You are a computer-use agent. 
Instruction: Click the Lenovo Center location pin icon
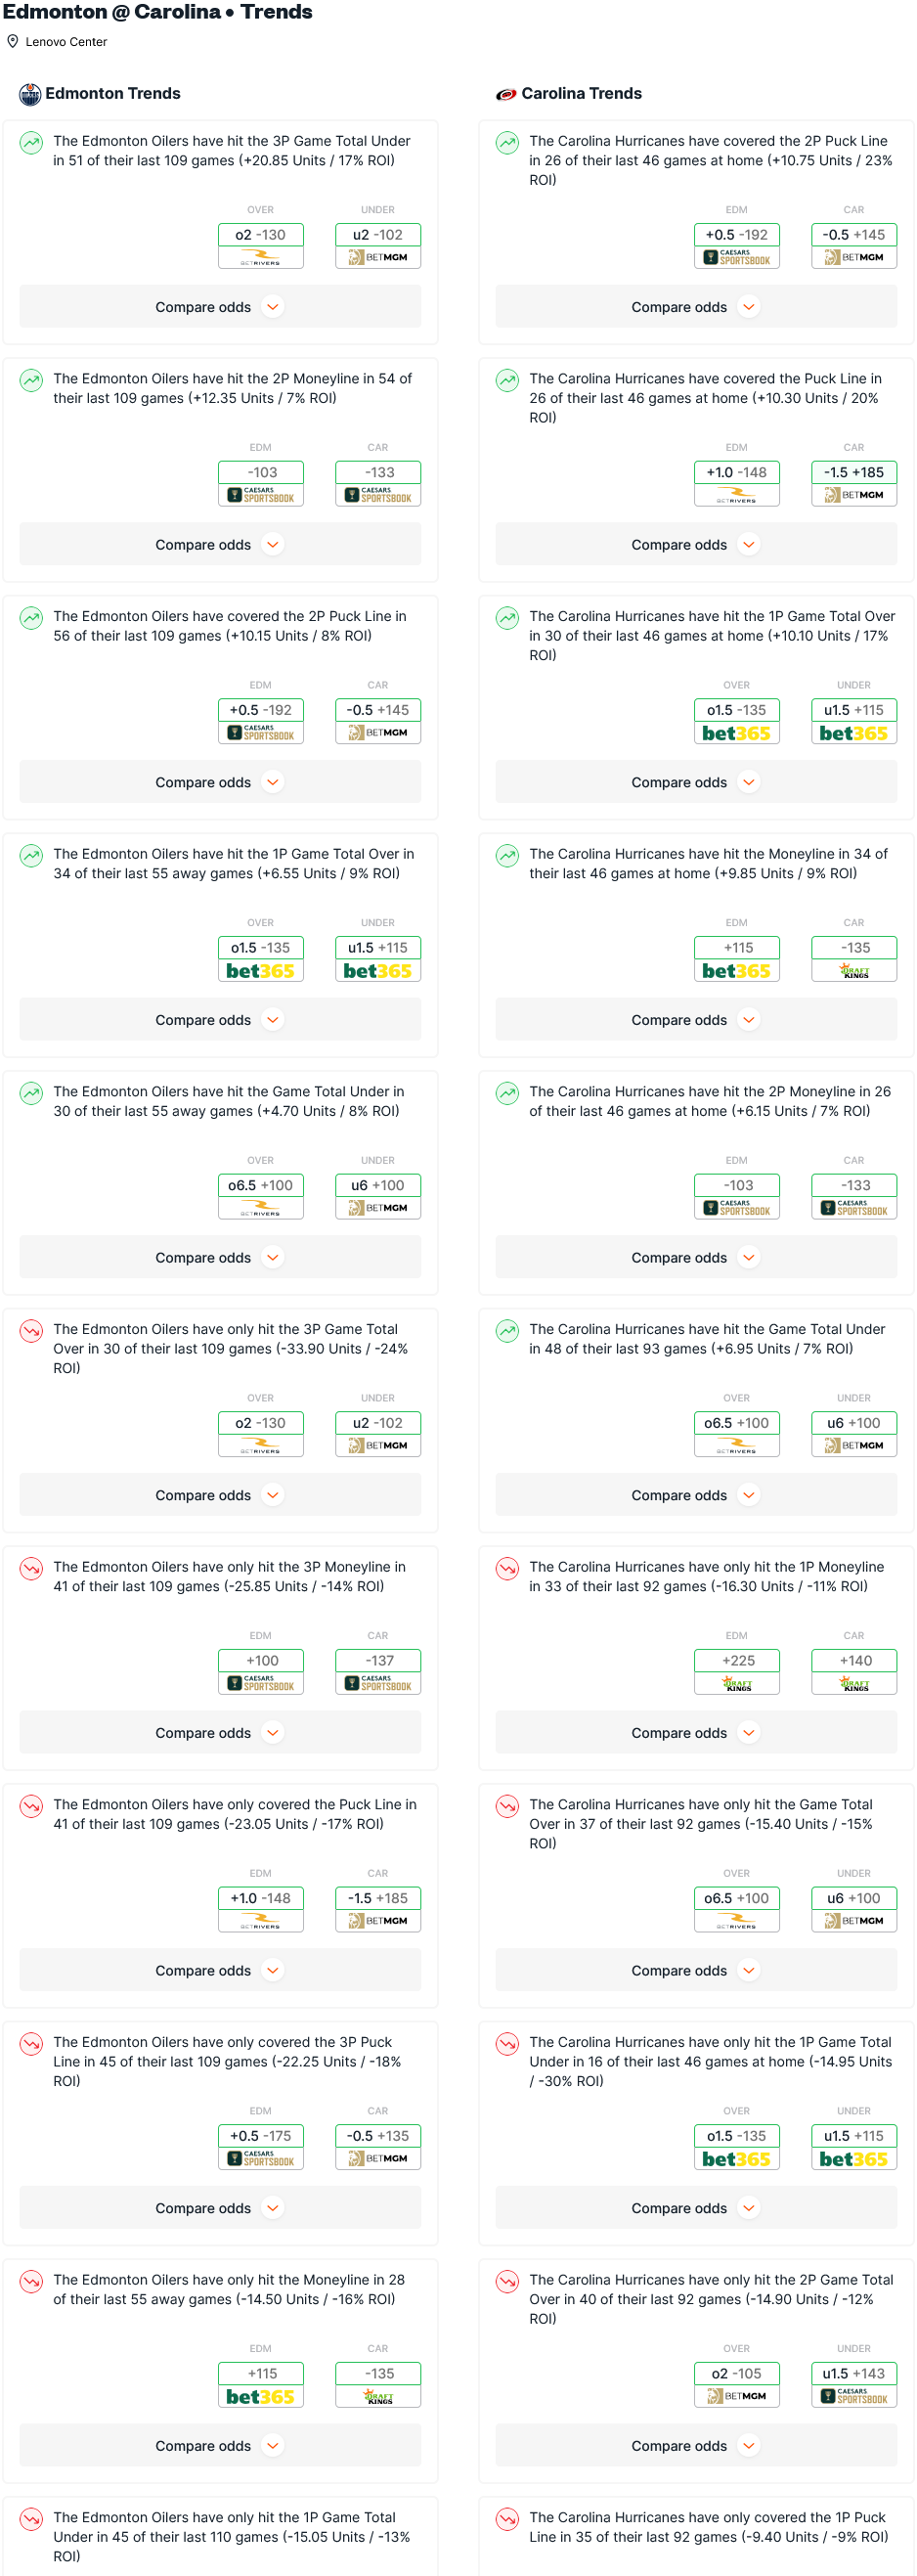[x=13, y=42]
